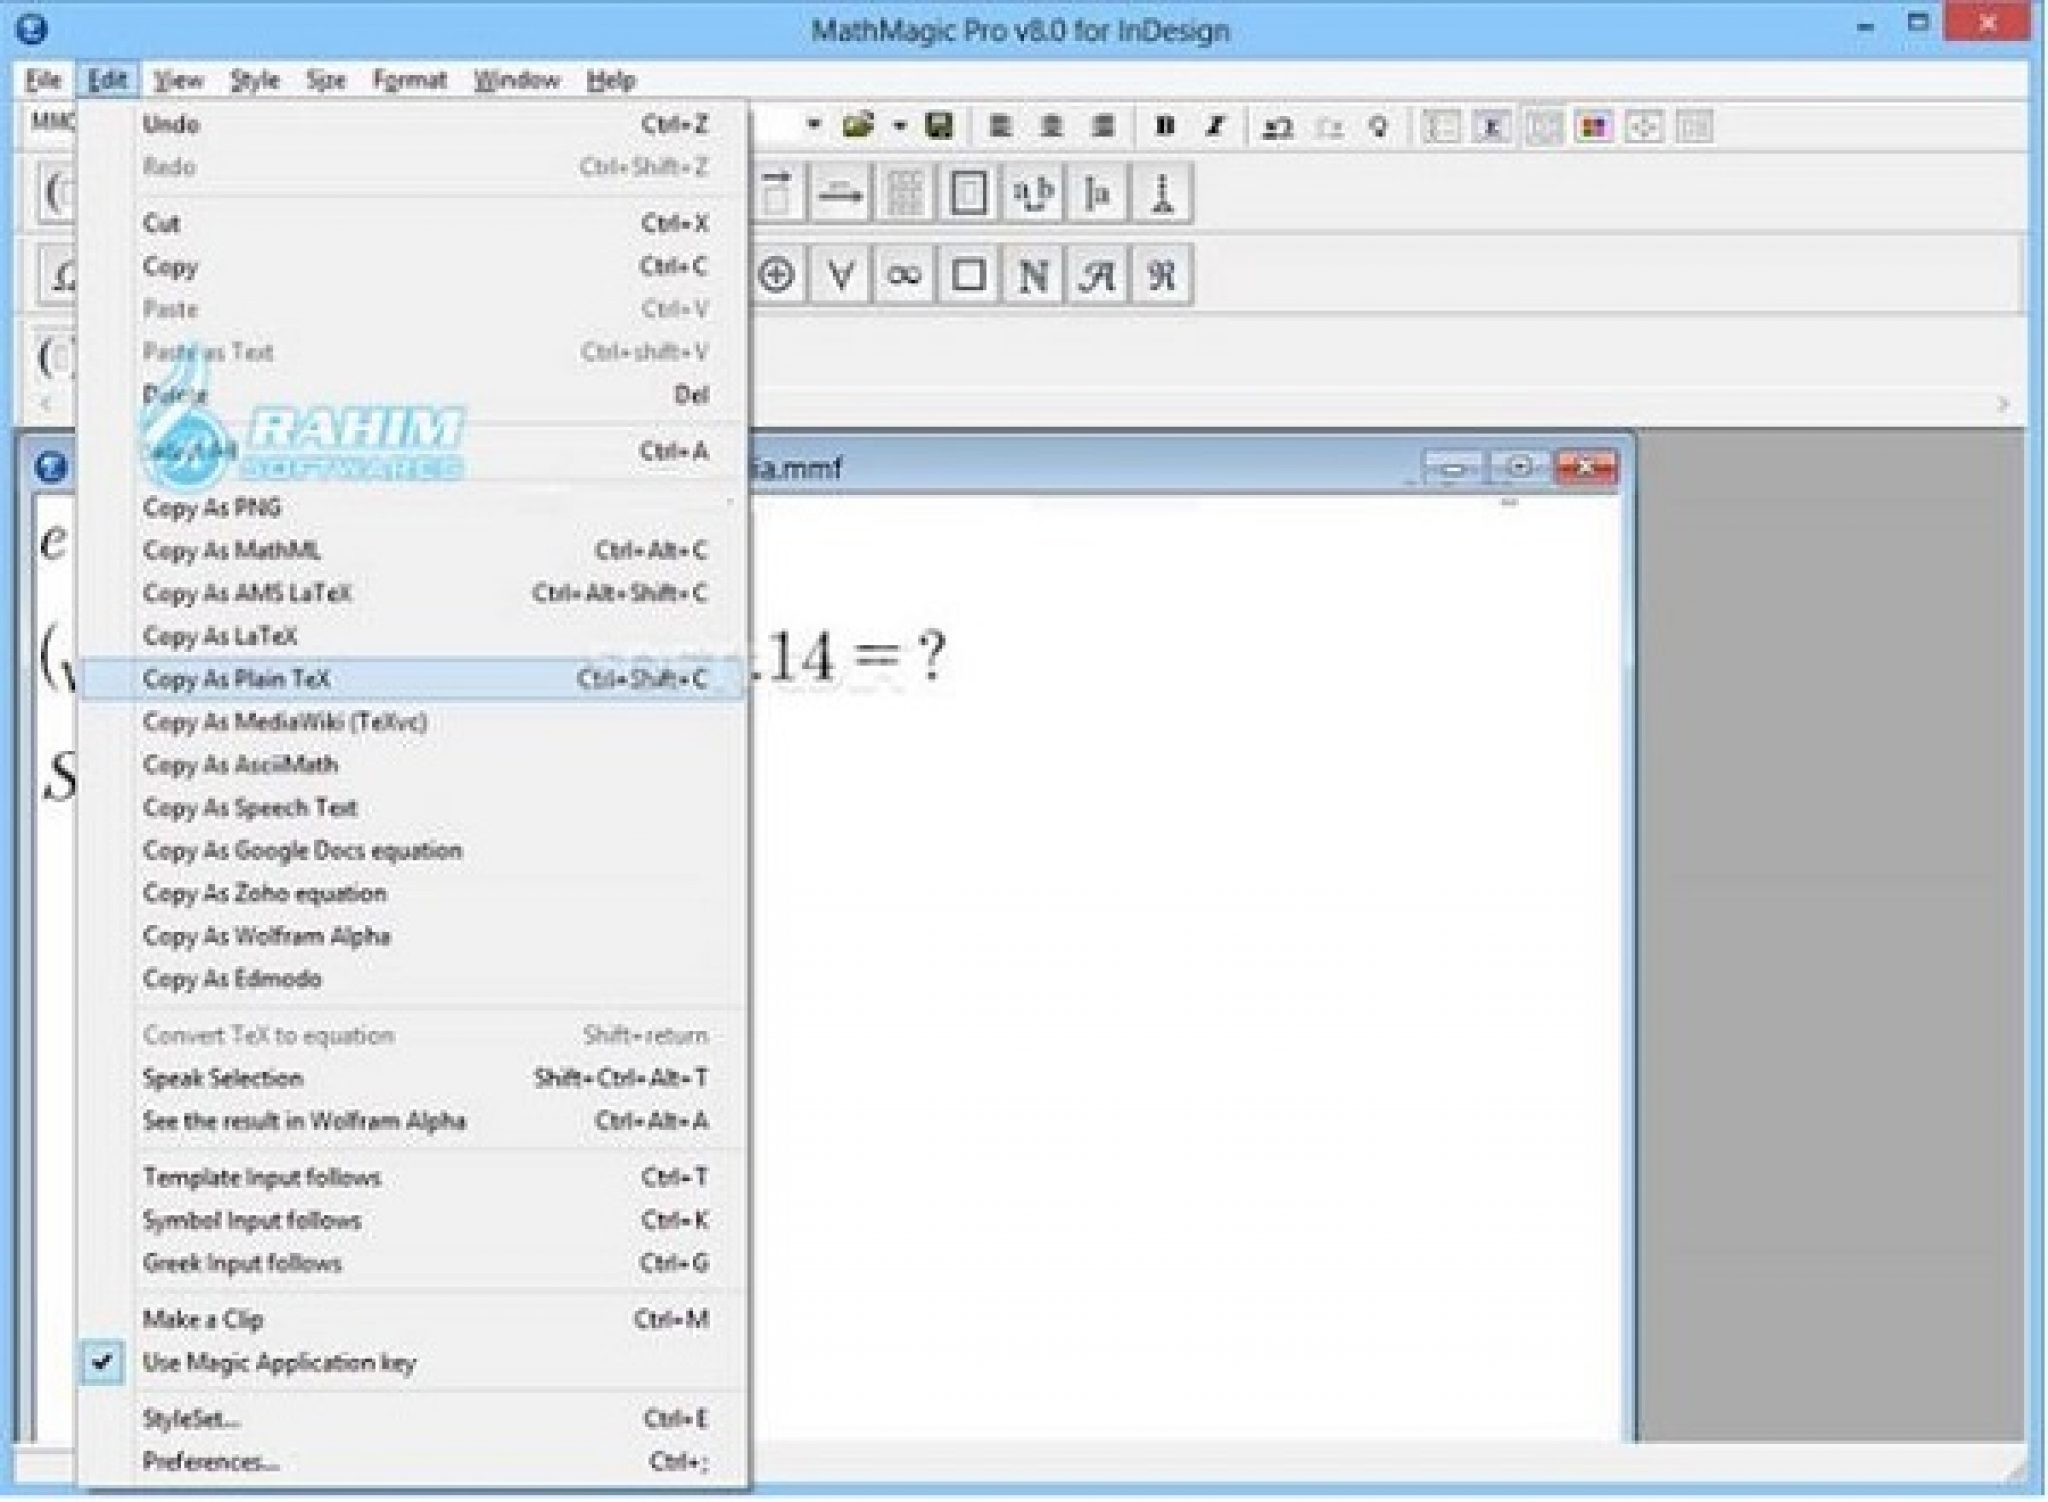Open the Preferences menu entry

[x=212, y=1461]
